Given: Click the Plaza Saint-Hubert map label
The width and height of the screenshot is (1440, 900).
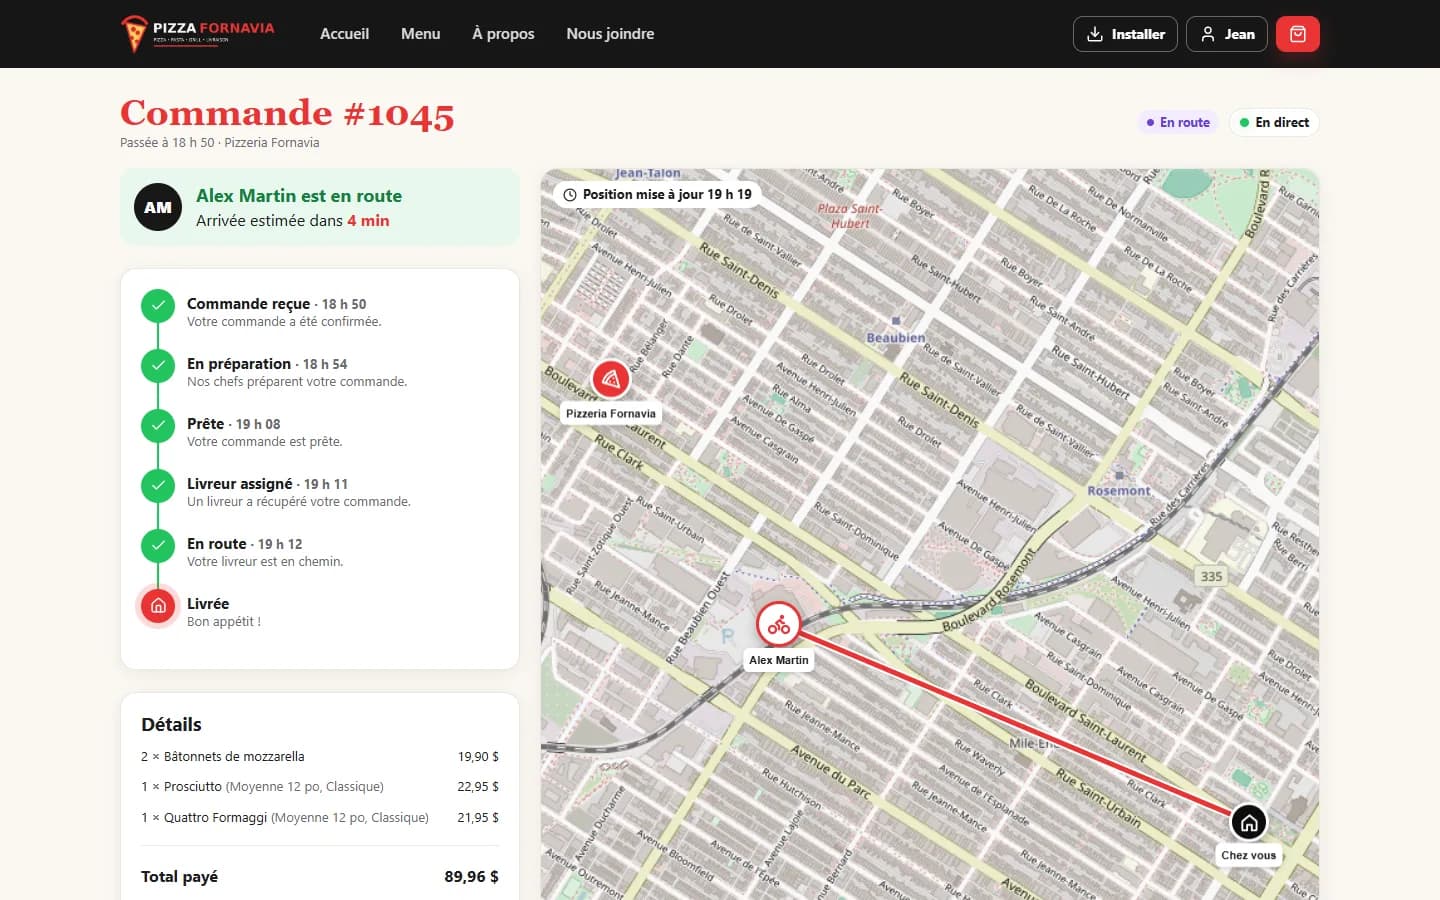Looking at the screenshot, I should 850,216.
